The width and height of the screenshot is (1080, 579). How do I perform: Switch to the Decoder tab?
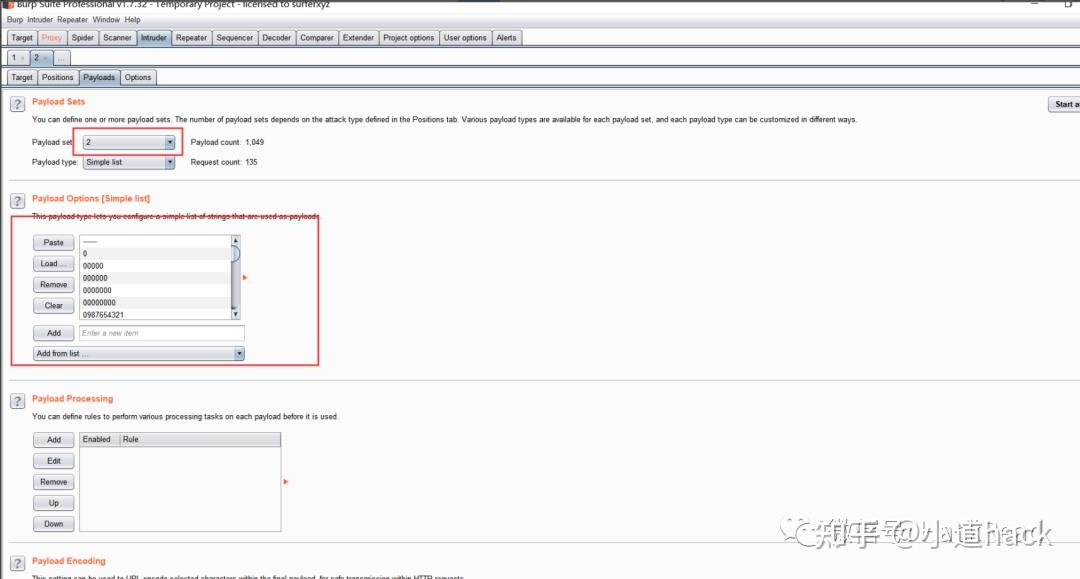(277, 38)
